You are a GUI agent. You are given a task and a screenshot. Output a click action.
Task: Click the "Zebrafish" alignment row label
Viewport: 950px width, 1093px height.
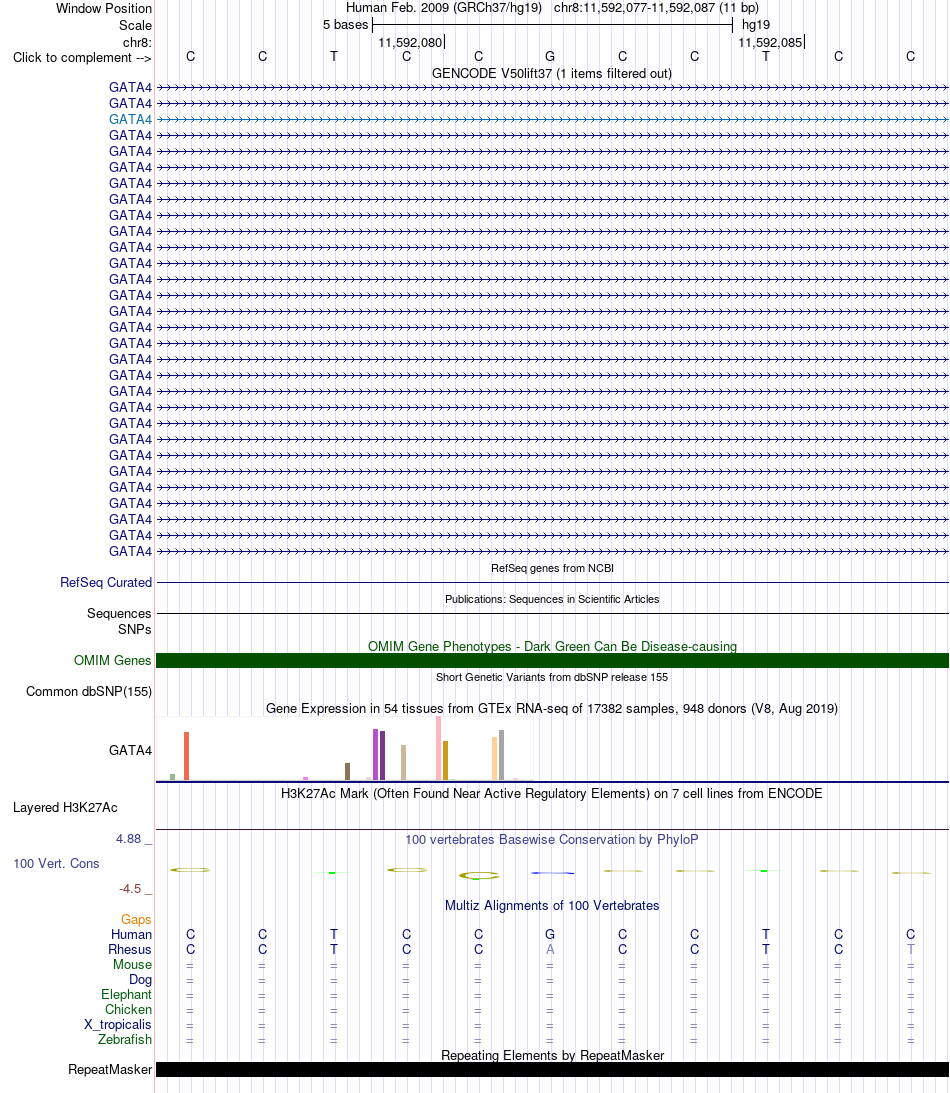(x=125, y=1039)
